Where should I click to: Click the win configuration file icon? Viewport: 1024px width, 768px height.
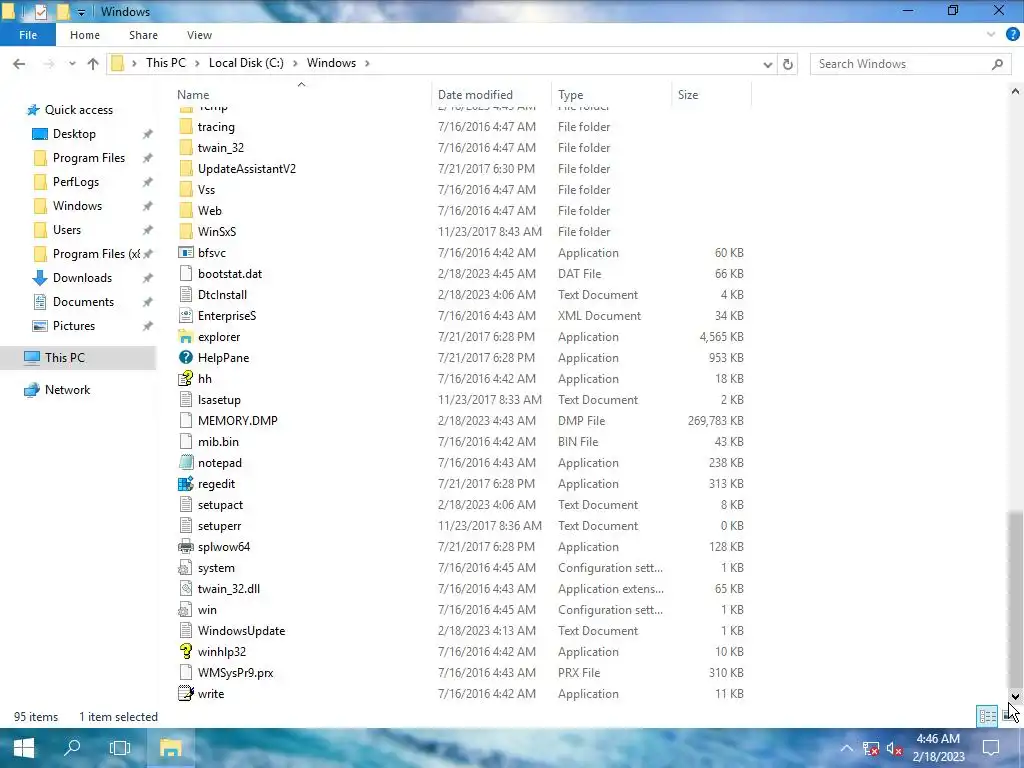(185, 610)
